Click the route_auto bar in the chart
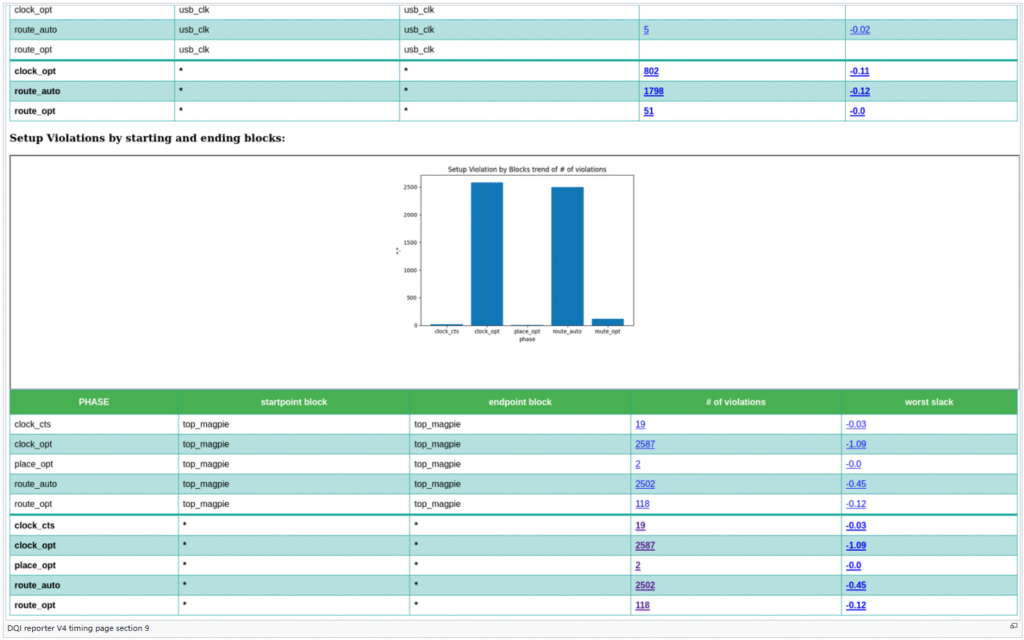Image resolution: width=1024 pixels, height=640 pixels. pyautogui.click(x=567, y=256)
